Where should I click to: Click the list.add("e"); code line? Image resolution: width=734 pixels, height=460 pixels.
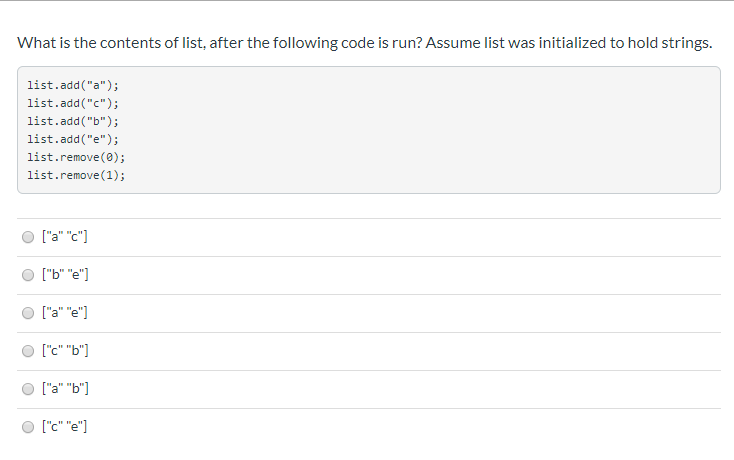[x=73, y=139]
